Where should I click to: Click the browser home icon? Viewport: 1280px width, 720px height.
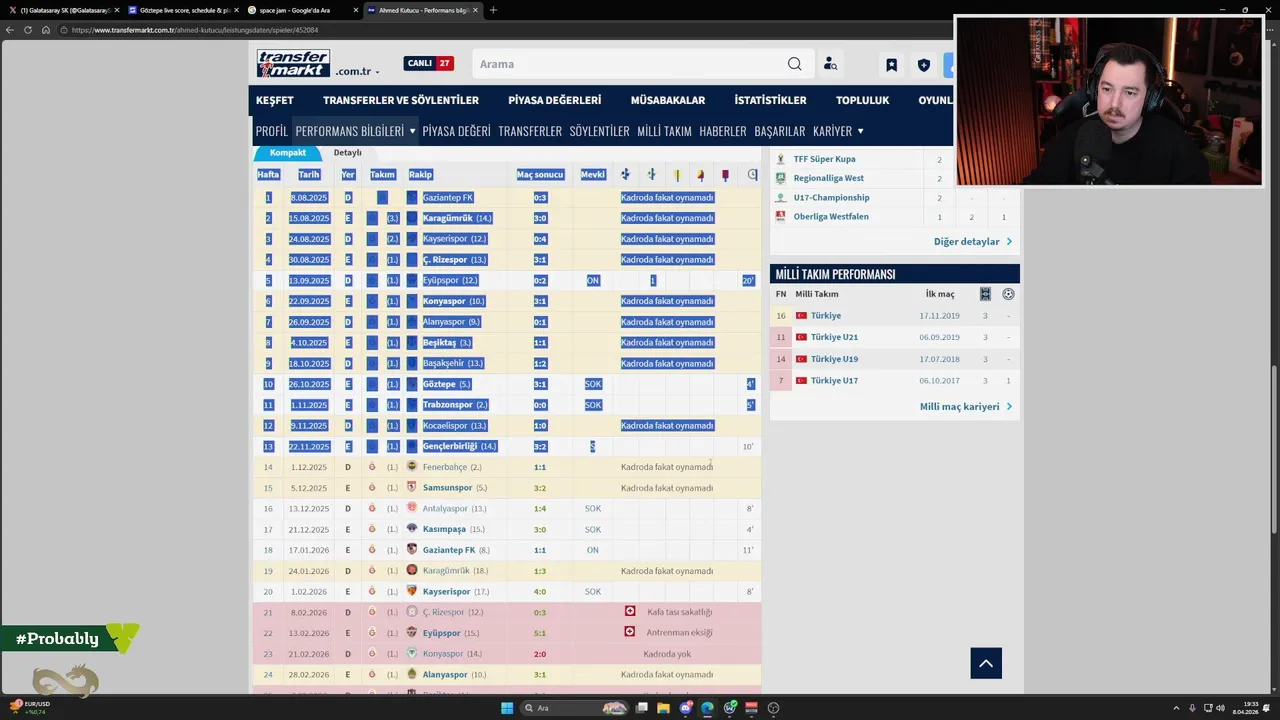point(45,30)
